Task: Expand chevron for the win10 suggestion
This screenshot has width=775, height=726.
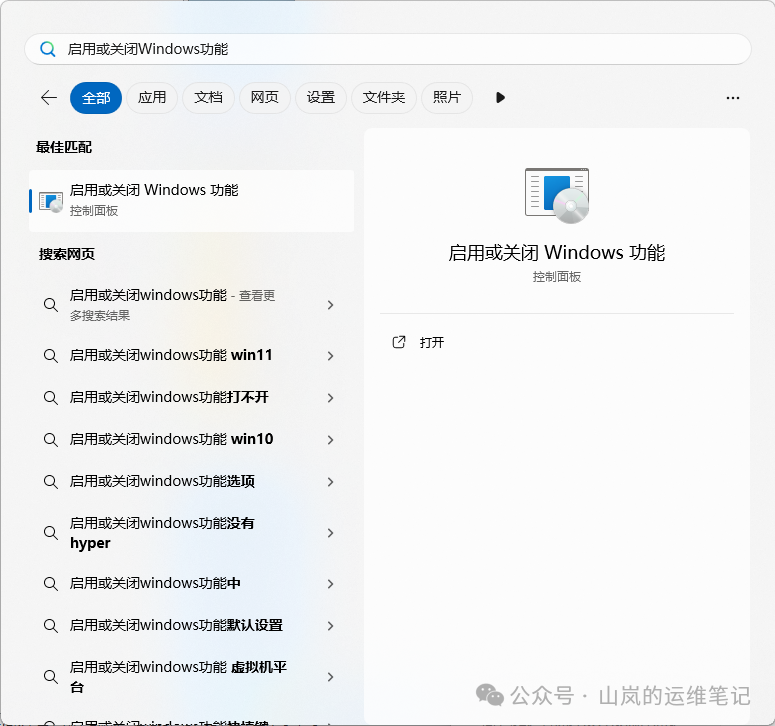Action: click(x=331, y=440)
